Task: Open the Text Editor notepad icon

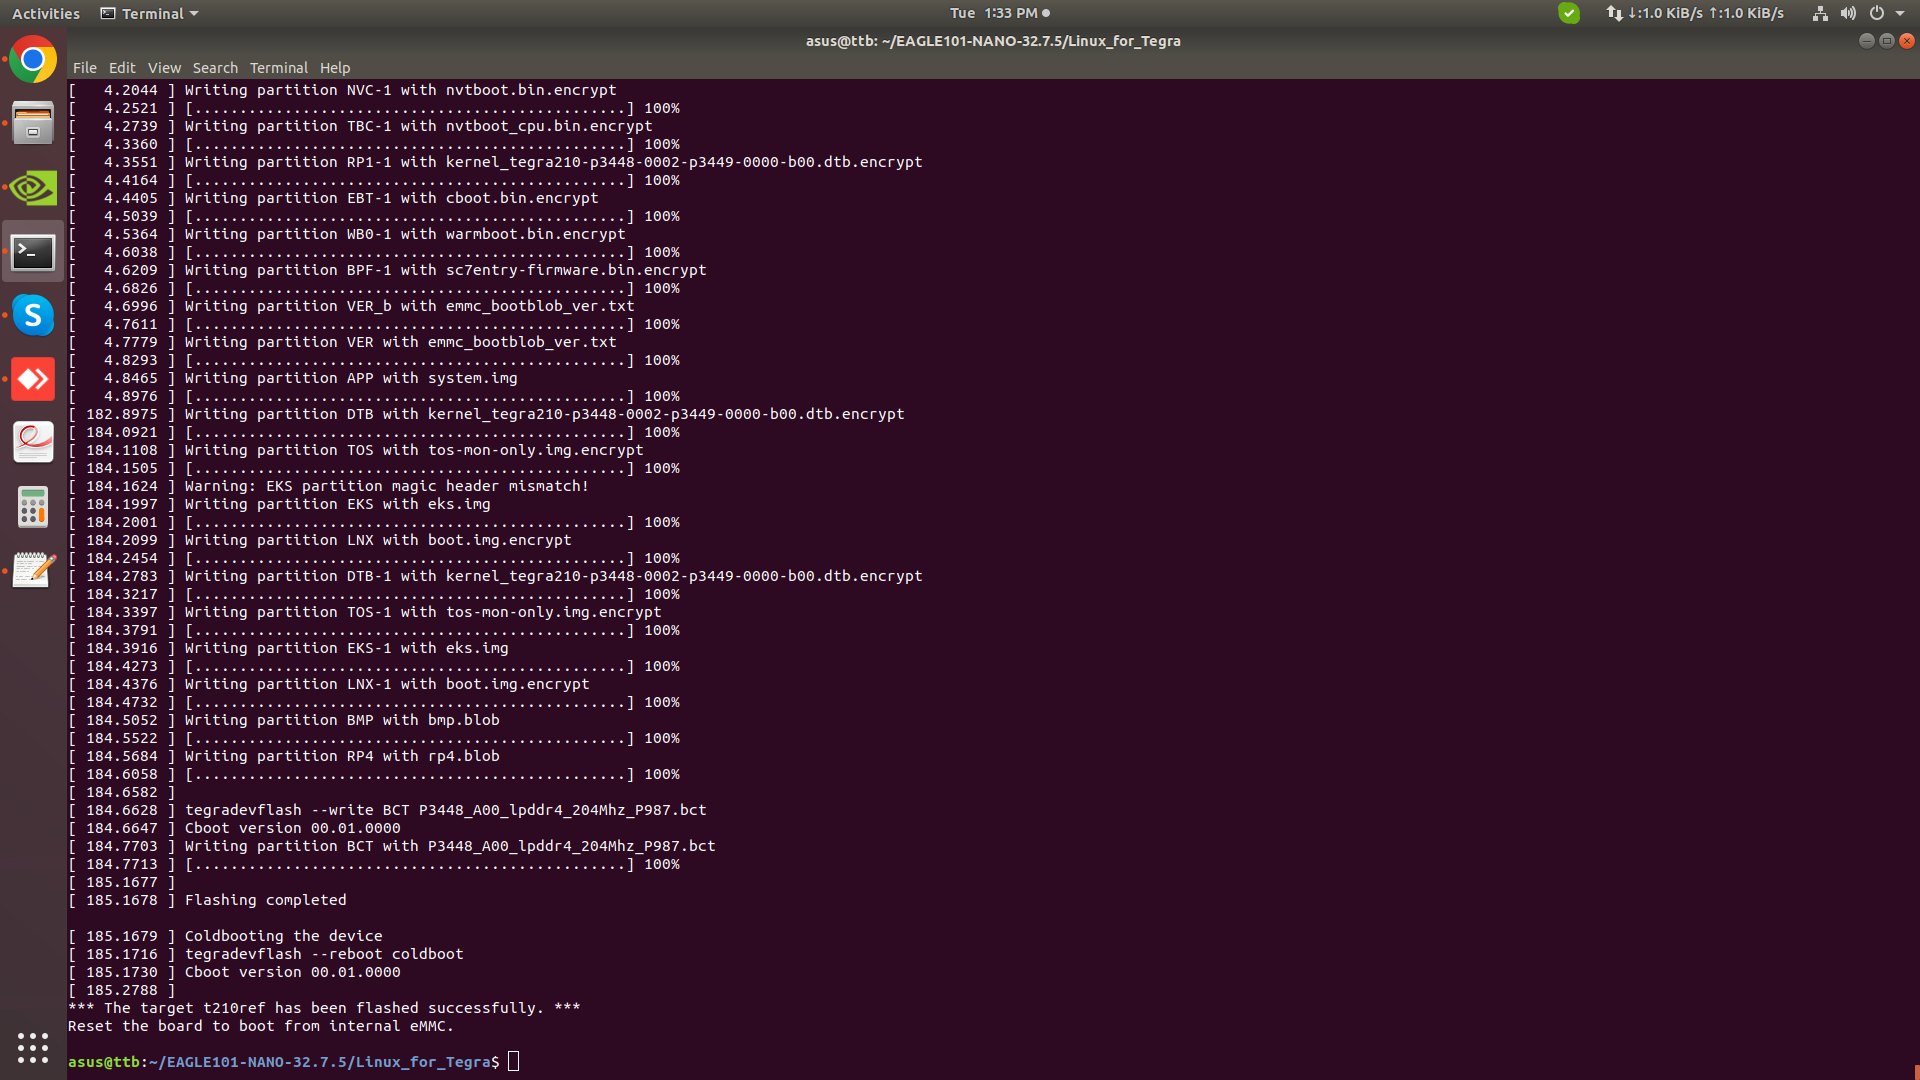Action: 33,571
